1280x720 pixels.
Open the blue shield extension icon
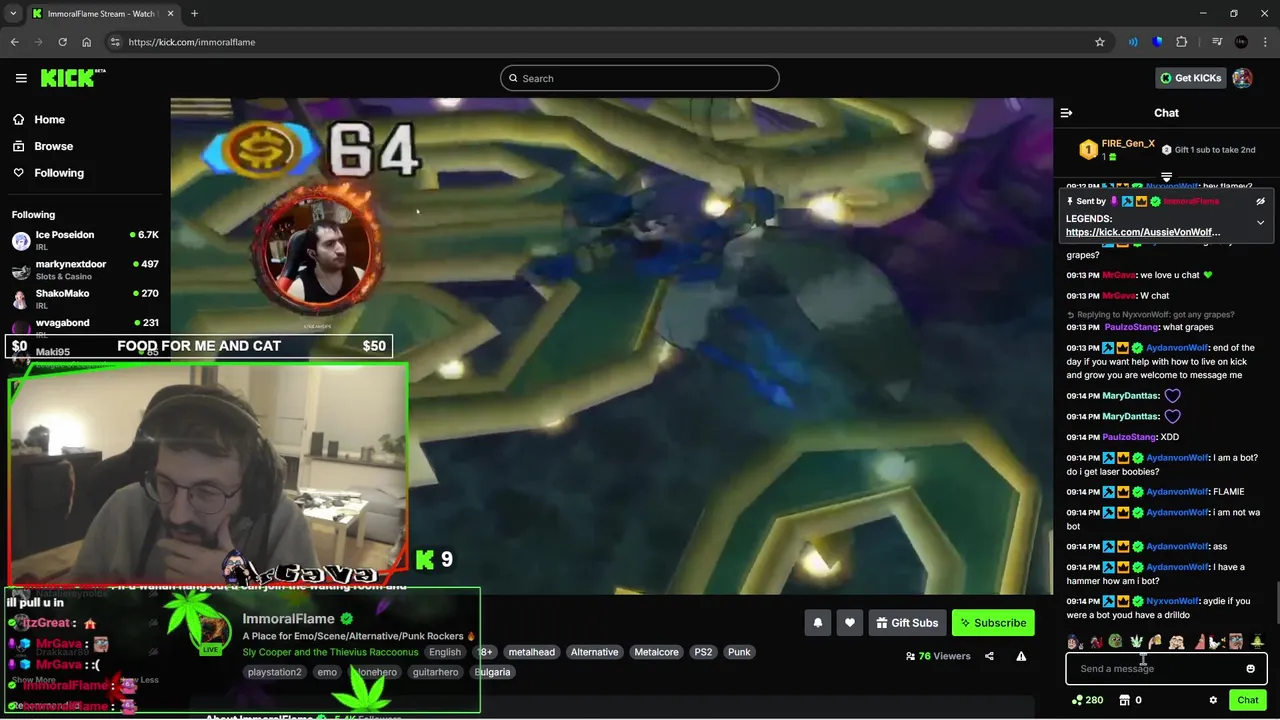(x=1157, y=42)
